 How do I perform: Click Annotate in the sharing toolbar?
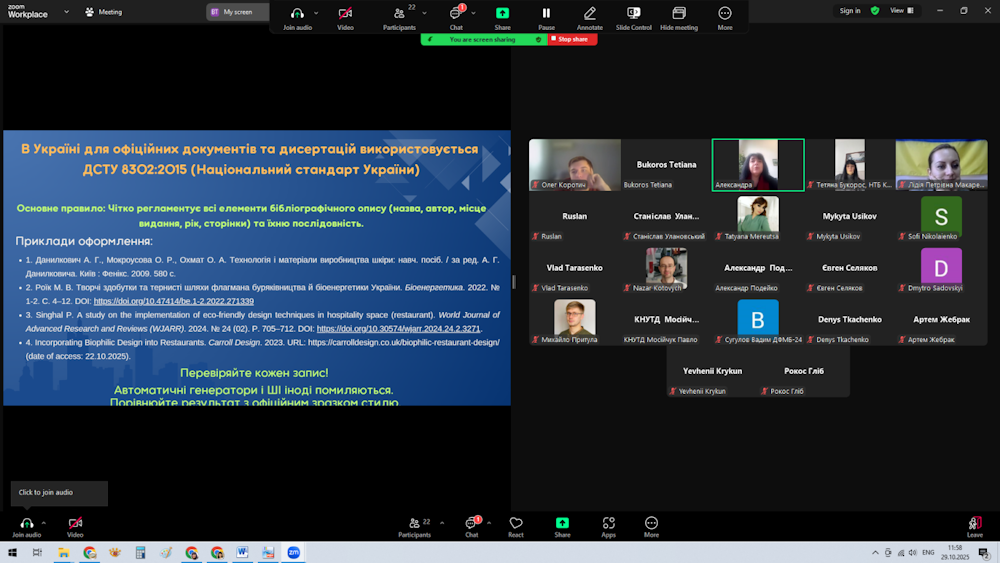(x=589, y=17)
